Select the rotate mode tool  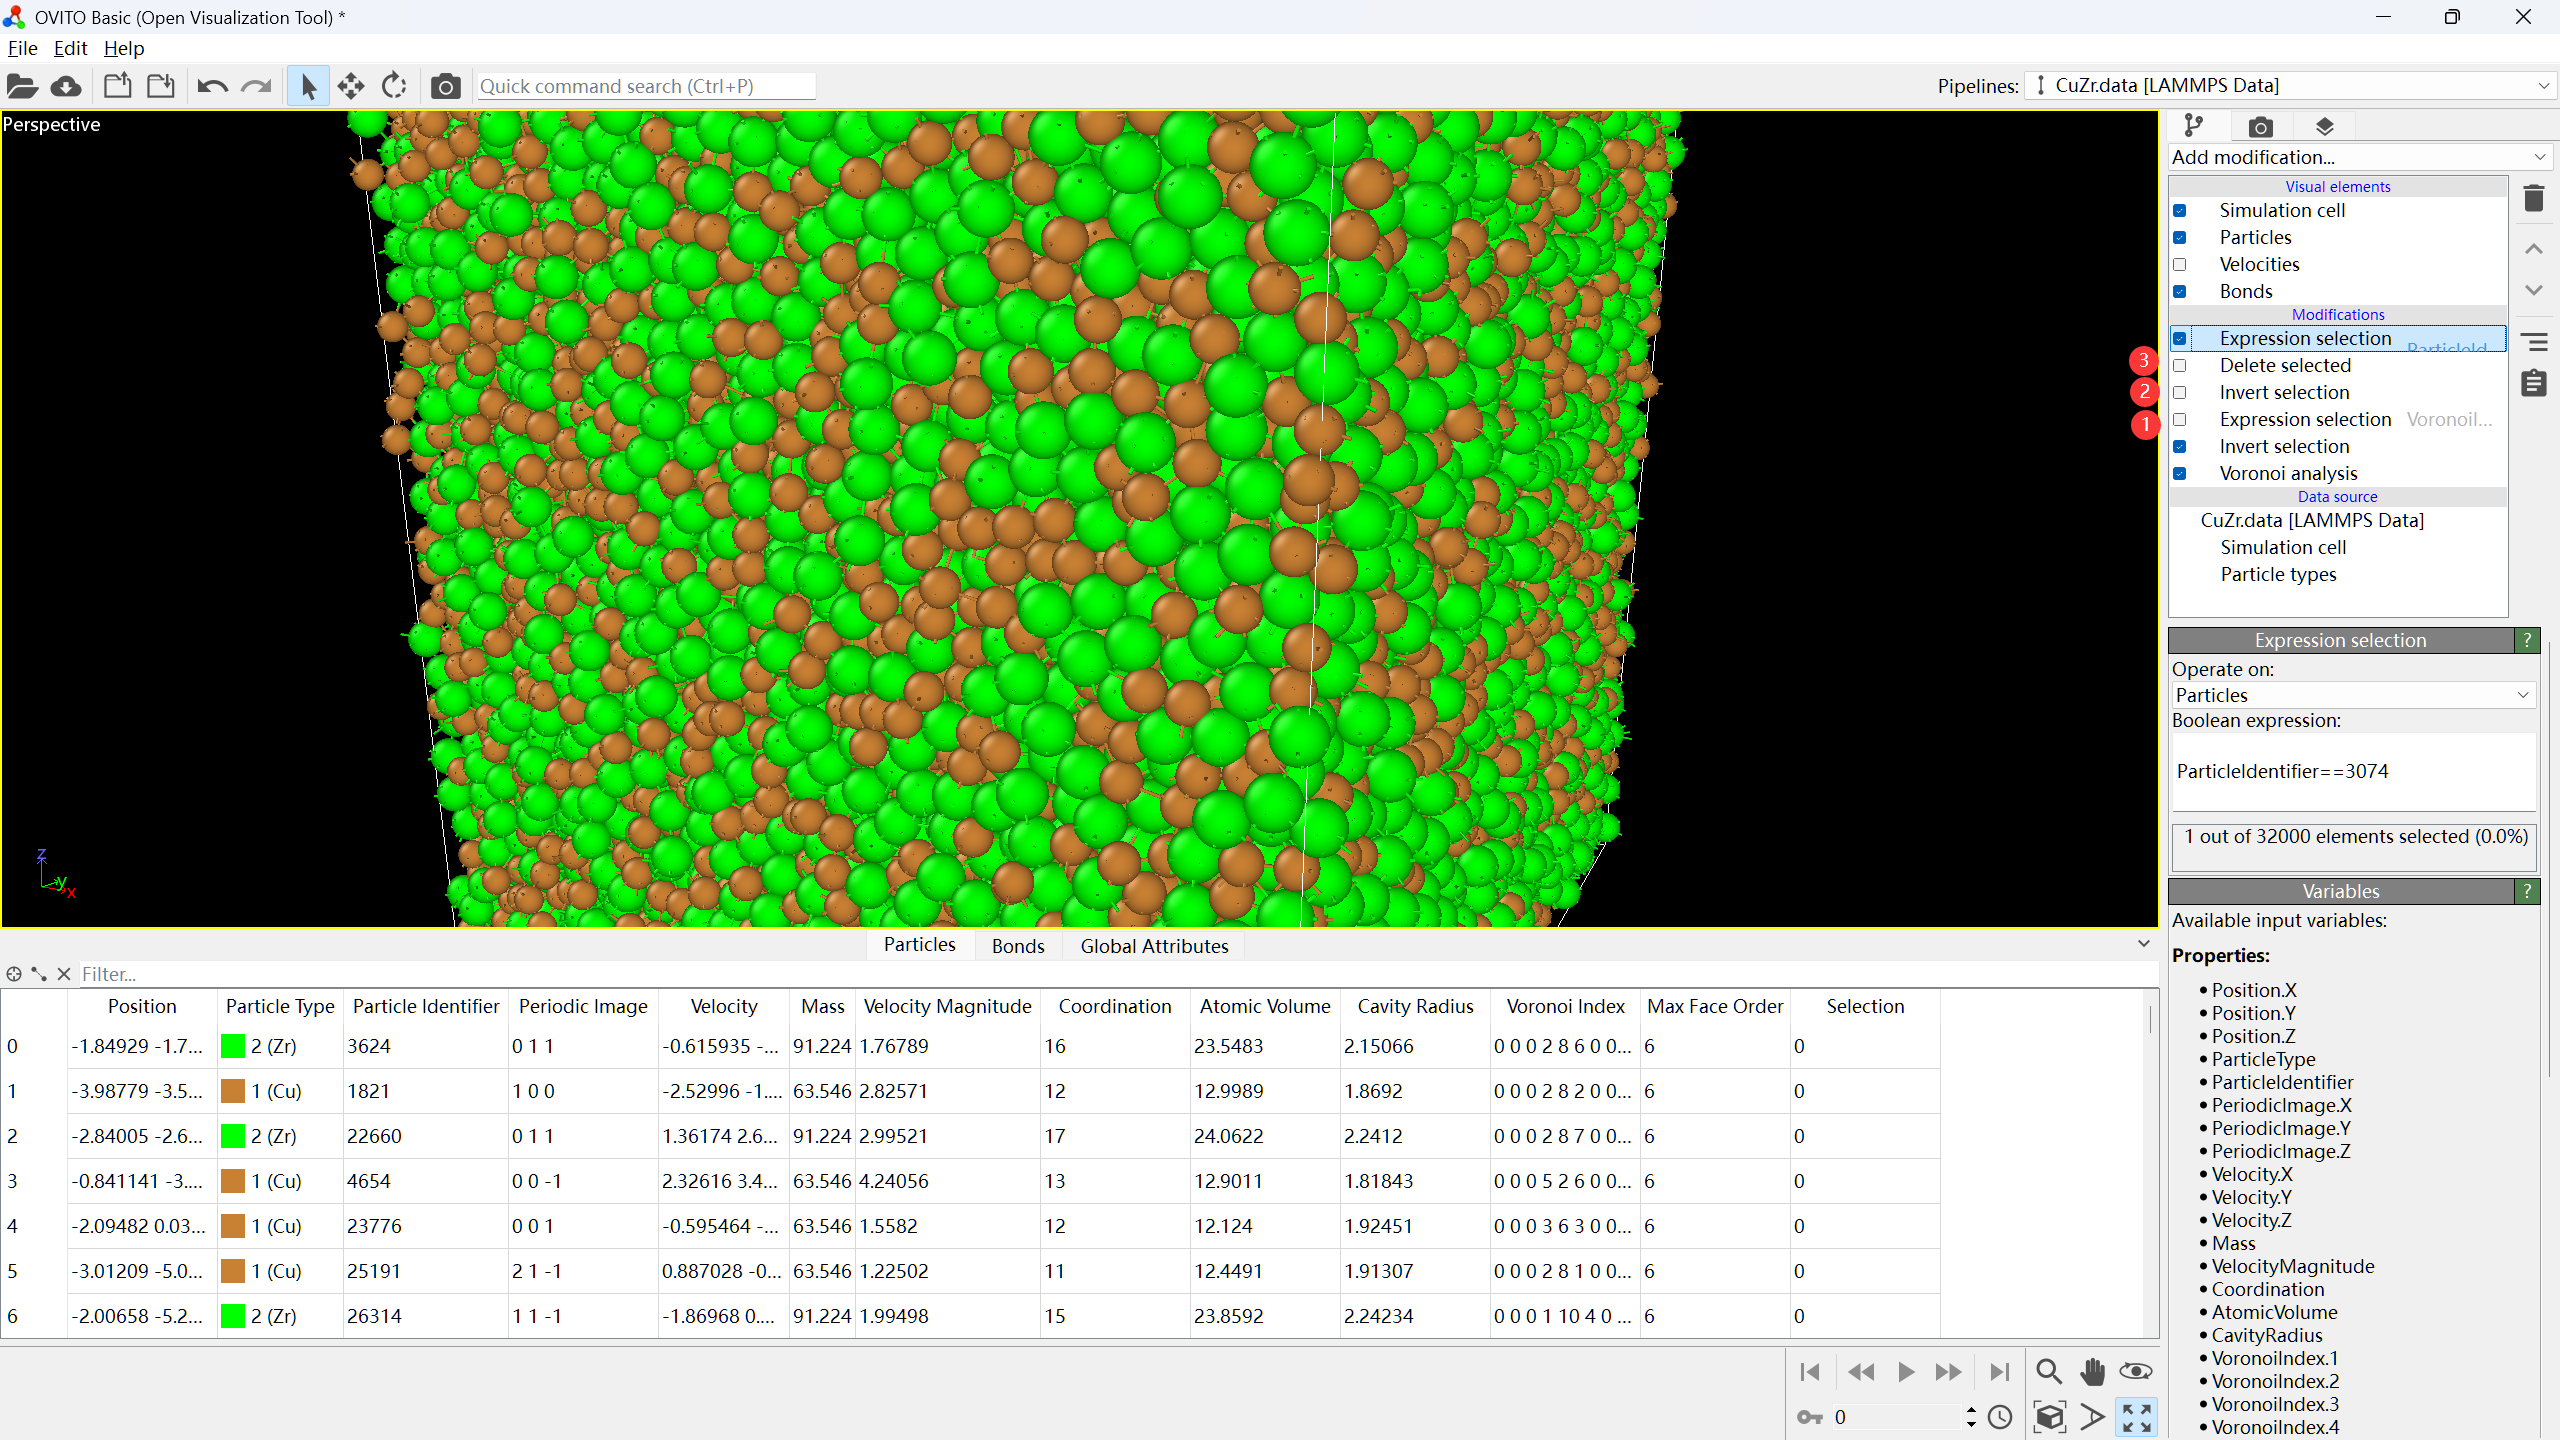coord(394,86)
